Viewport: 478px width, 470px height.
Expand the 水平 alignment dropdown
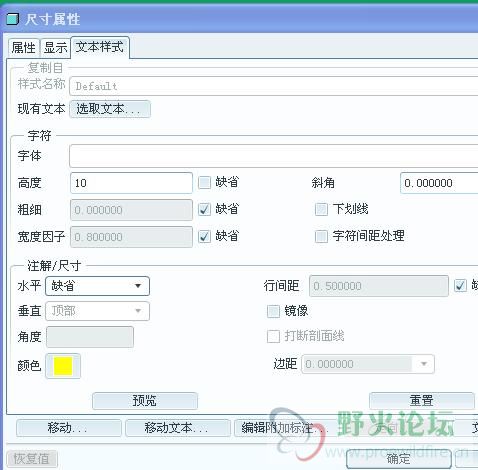click(x=97, y=286)
